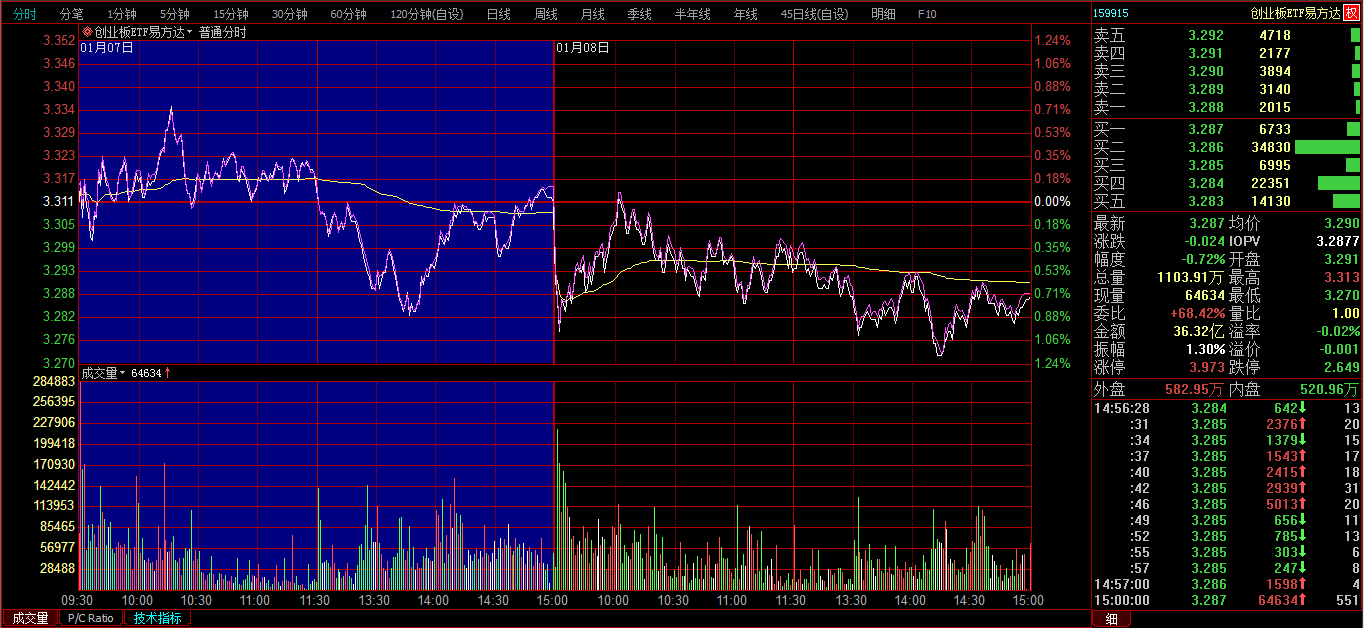Screen dimensions: 1364x628
Task: Select the 1分钟 period
Action: pyautogui.click(x=122, y=14)
